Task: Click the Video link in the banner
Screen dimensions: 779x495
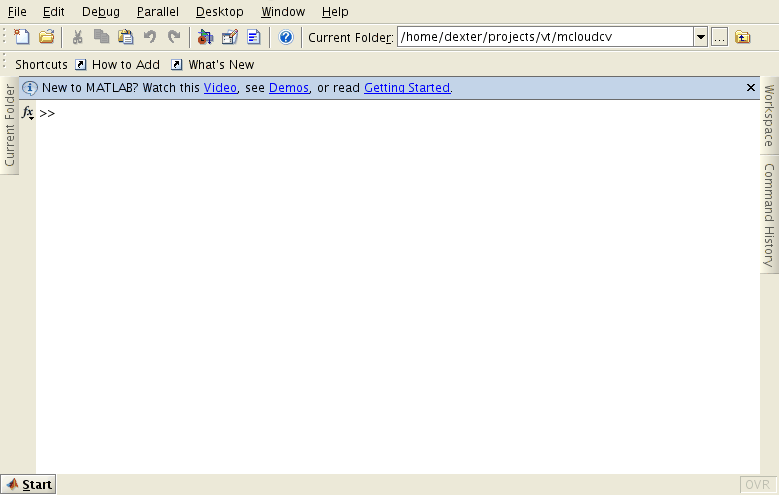Action: pyautogui.click(x=220, y=88)
